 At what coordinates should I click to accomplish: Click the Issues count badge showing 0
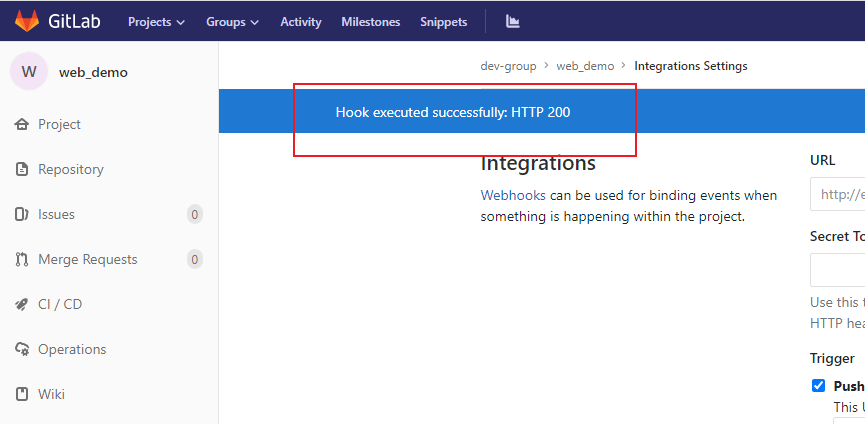click(194, 214)
